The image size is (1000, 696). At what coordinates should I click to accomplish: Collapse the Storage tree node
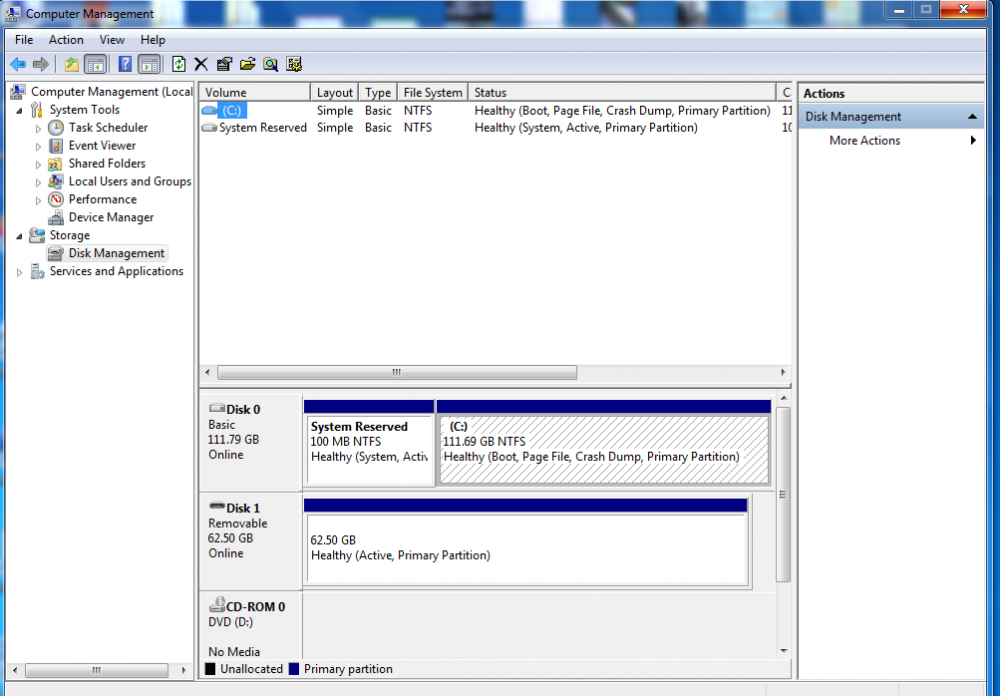[x=19, y=236]
